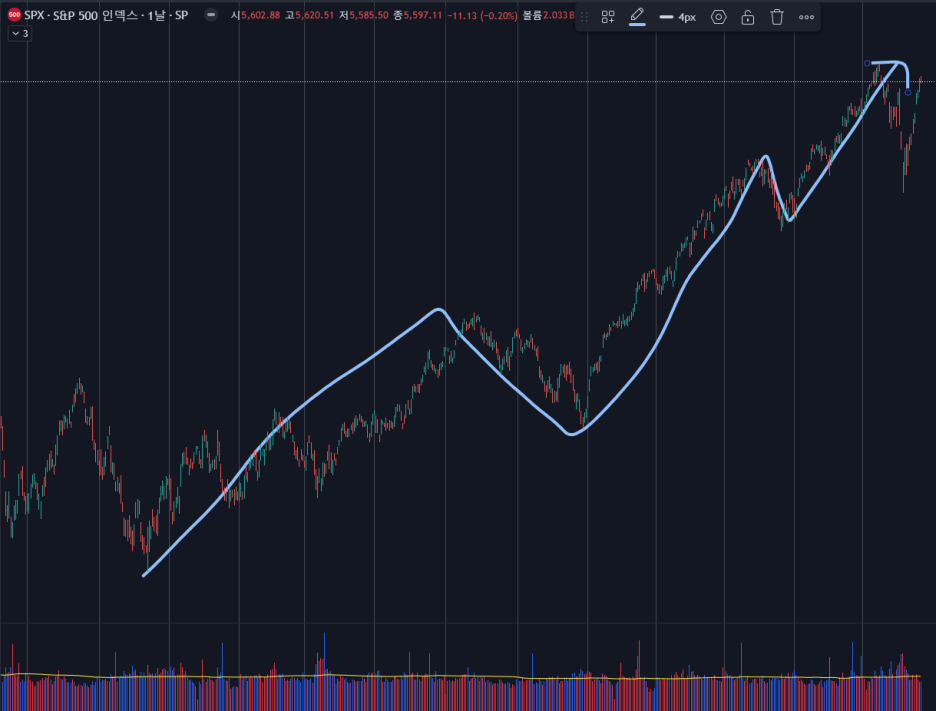
Task: Expand the collapsed indicators count 3
Action: click(x=20, y=33)
